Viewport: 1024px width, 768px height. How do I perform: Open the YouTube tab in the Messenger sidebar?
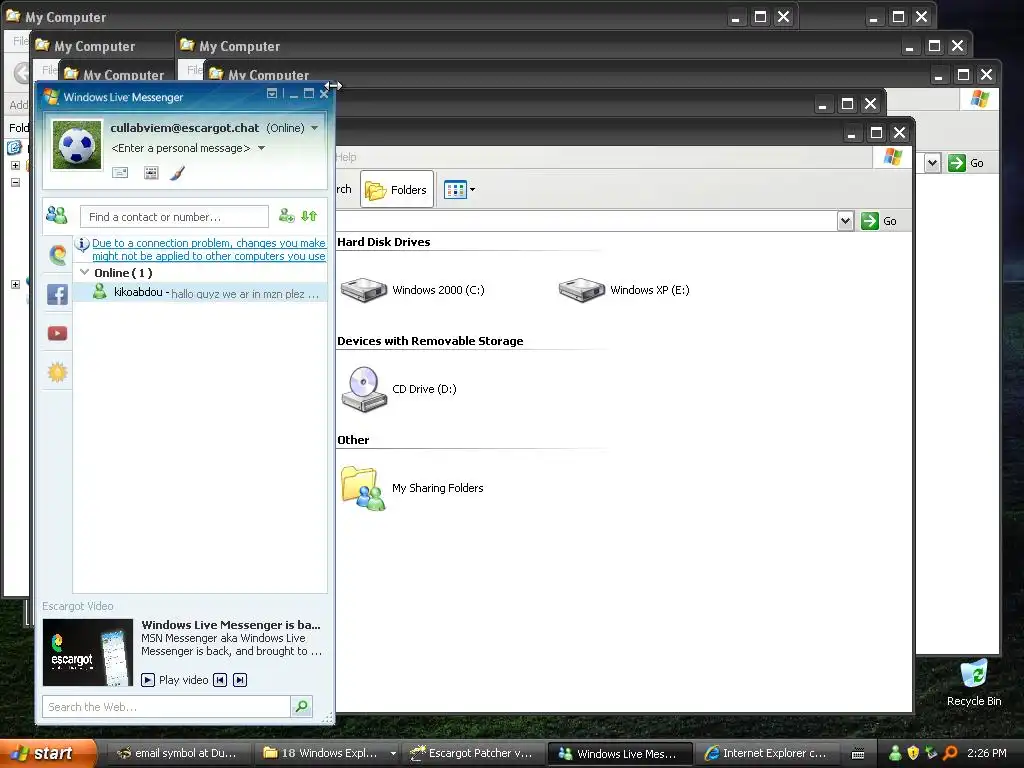57,333
